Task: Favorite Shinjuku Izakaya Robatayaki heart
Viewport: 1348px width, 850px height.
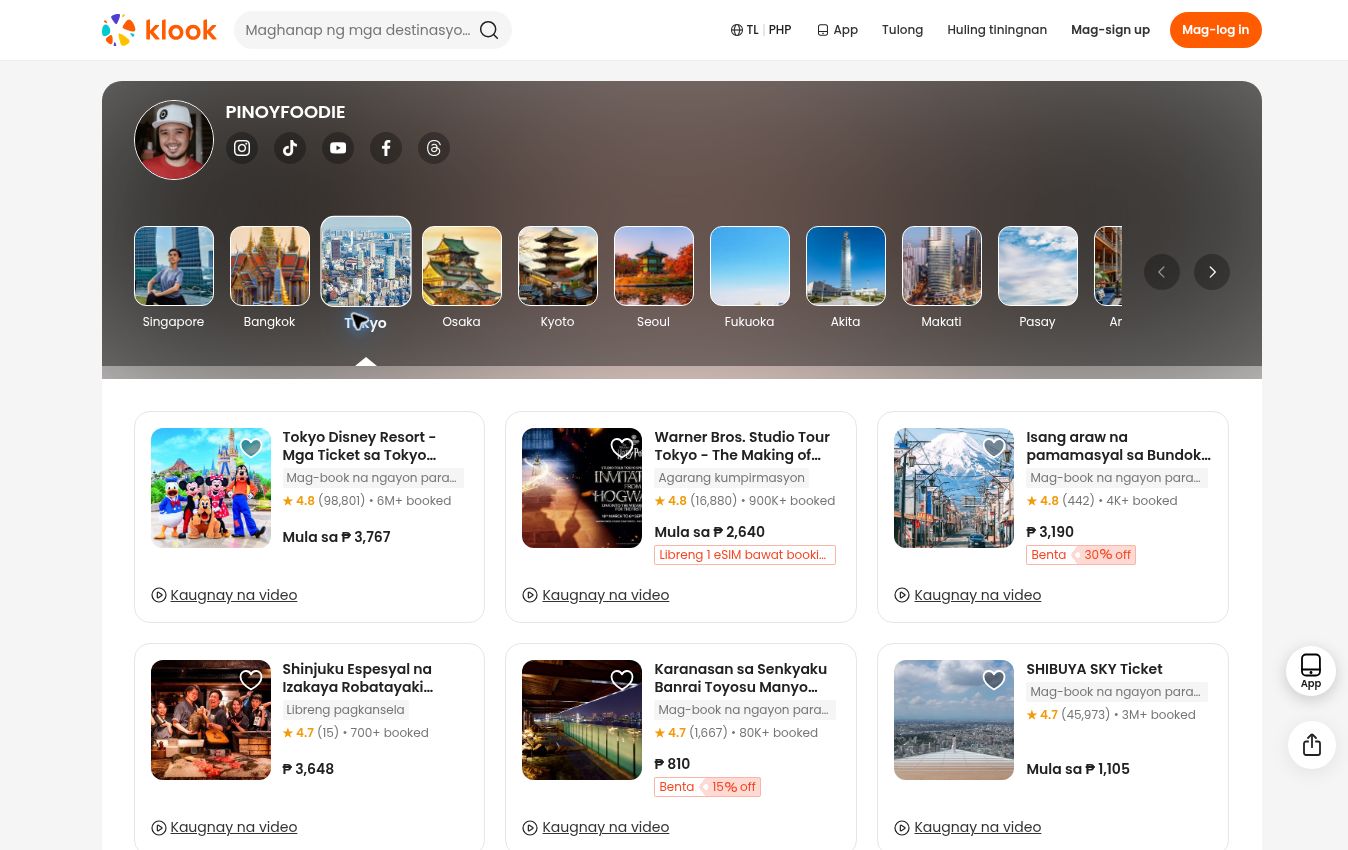Action: 251,680
